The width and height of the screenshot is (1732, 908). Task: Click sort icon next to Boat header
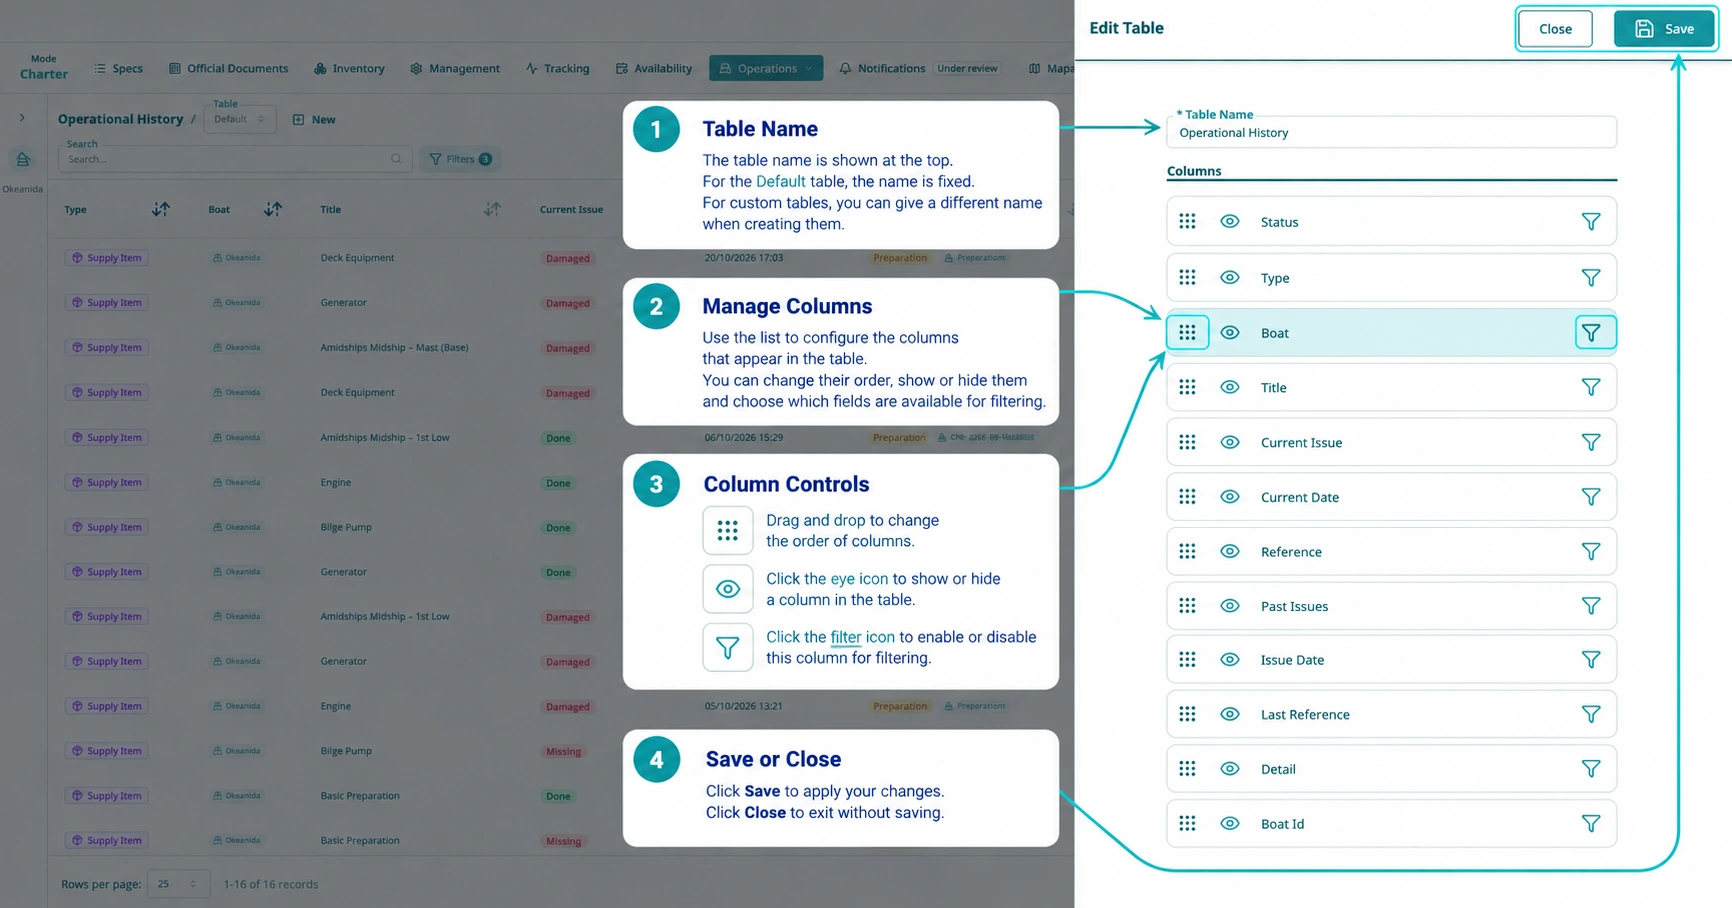(x=272, y=209)
